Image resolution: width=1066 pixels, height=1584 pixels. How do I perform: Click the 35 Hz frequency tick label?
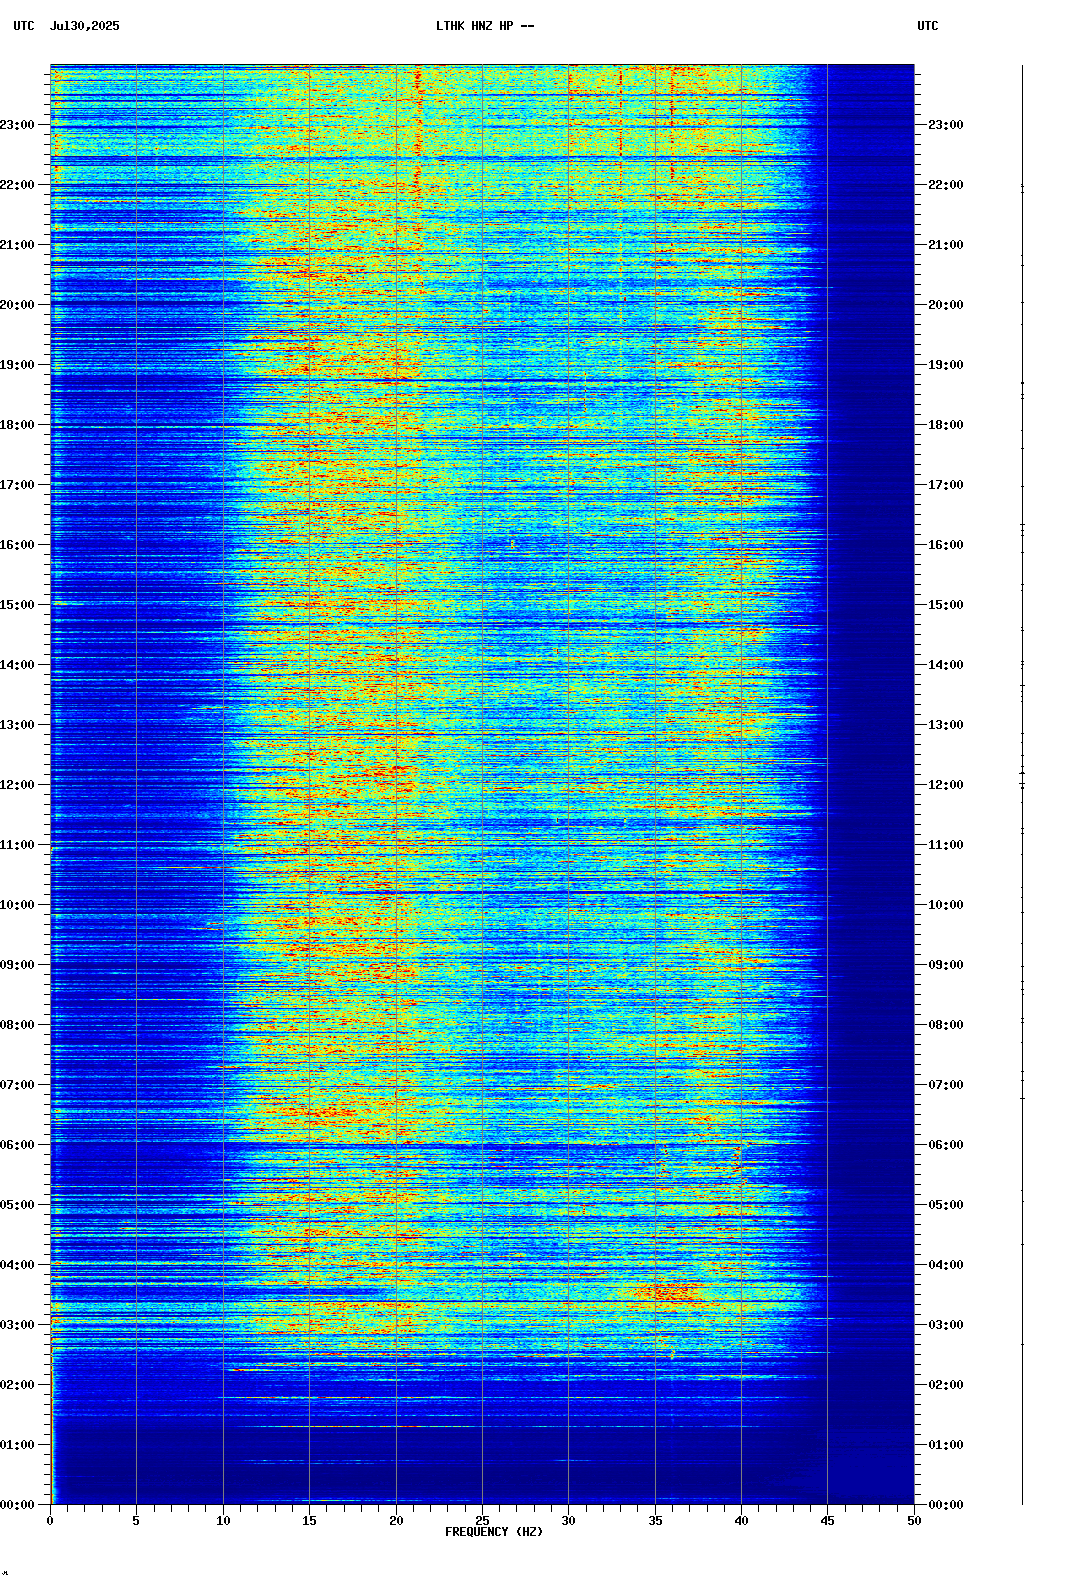click(x=655, y=1521)
